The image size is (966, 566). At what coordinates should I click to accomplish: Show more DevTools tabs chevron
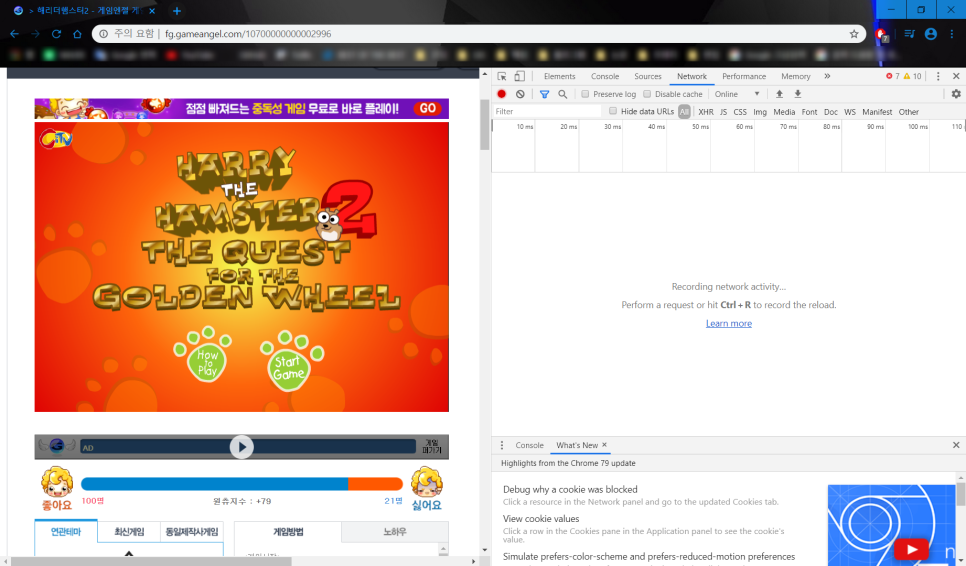click(x=827, y=76)
